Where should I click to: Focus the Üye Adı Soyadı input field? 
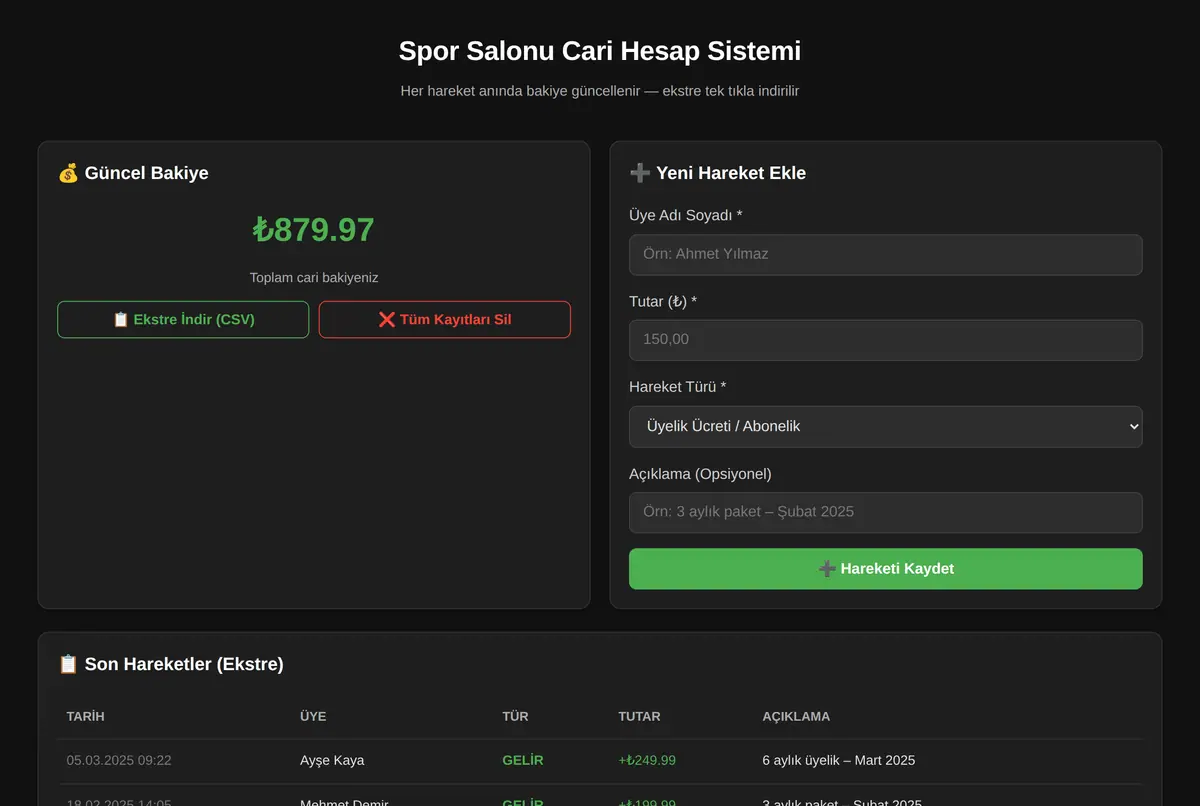click(x=886, y=255)
